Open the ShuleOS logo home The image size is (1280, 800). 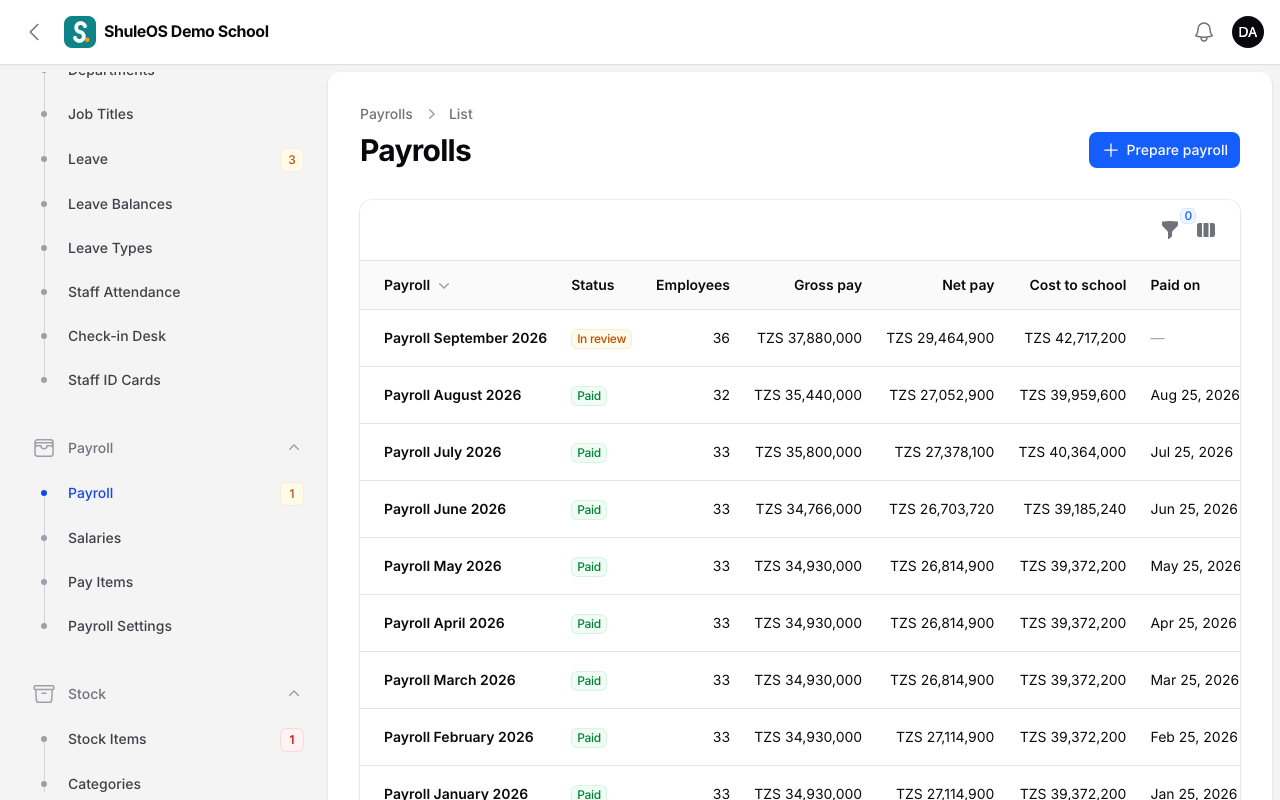click(x=80, y=32)
